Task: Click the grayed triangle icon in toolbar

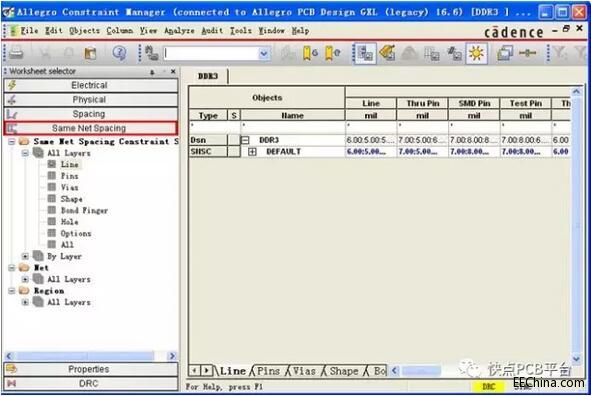Action: [x=409, y=54]
